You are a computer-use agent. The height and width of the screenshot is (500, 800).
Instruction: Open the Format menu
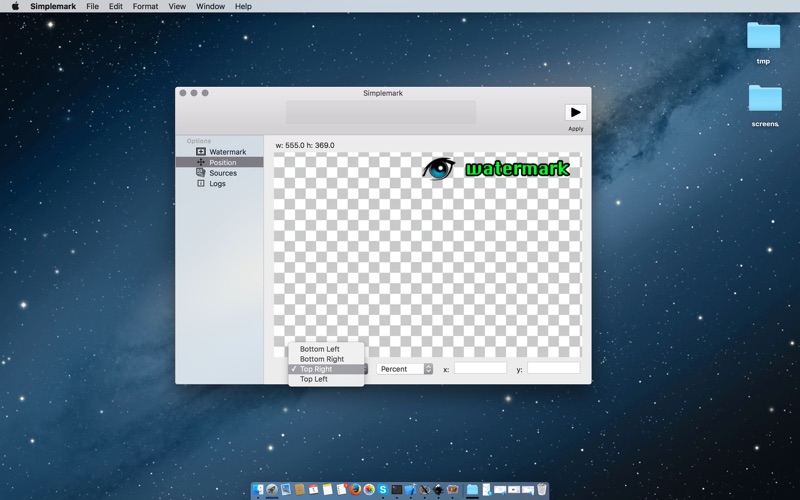[145, 6]
